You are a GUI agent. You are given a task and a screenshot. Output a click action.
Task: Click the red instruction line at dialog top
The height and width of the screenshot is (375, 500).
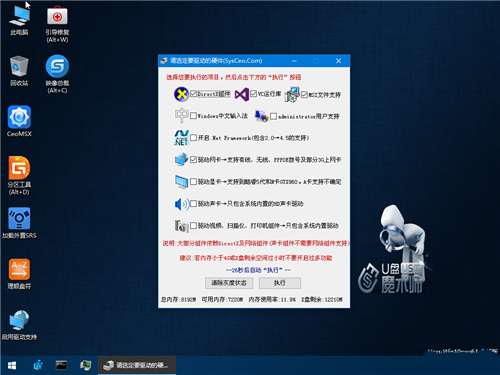(x=234, y=77)
